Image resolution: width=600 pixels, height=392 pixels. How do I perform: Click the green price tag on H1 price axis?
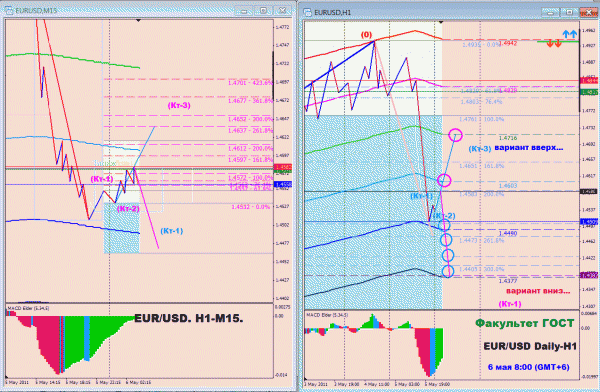pyautogui.click(x=590, y=92)
